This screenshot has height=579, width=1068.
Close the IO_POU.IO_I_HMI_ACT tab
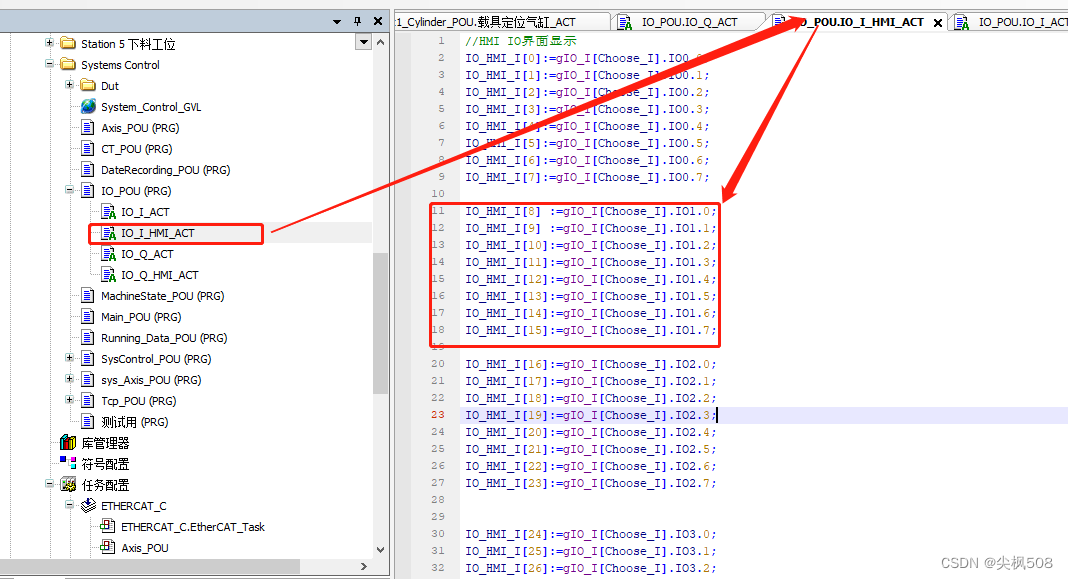[x=938, y=23]
